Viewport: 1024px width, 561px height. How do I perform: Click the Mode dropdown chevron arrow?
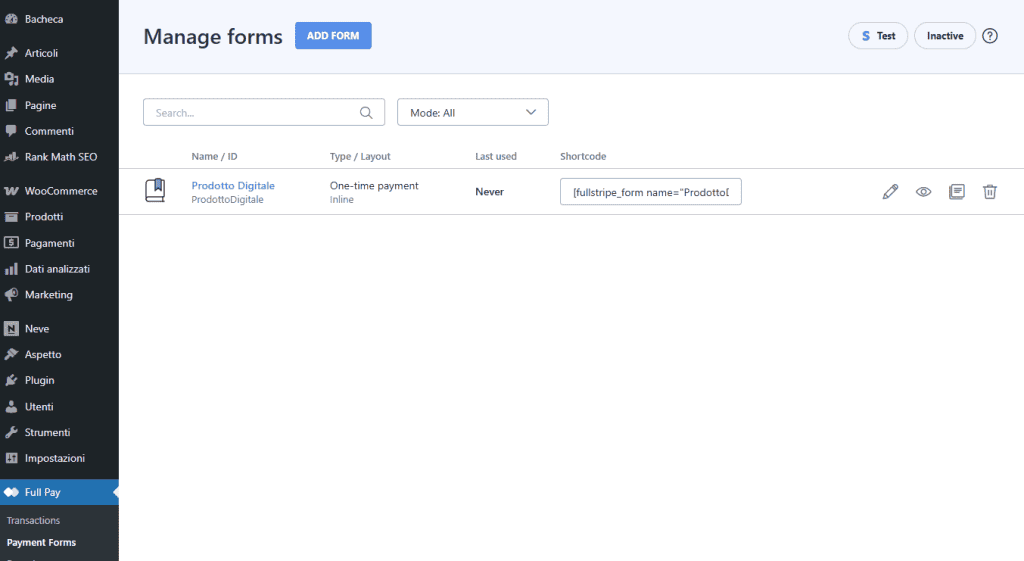coord(531,112)
